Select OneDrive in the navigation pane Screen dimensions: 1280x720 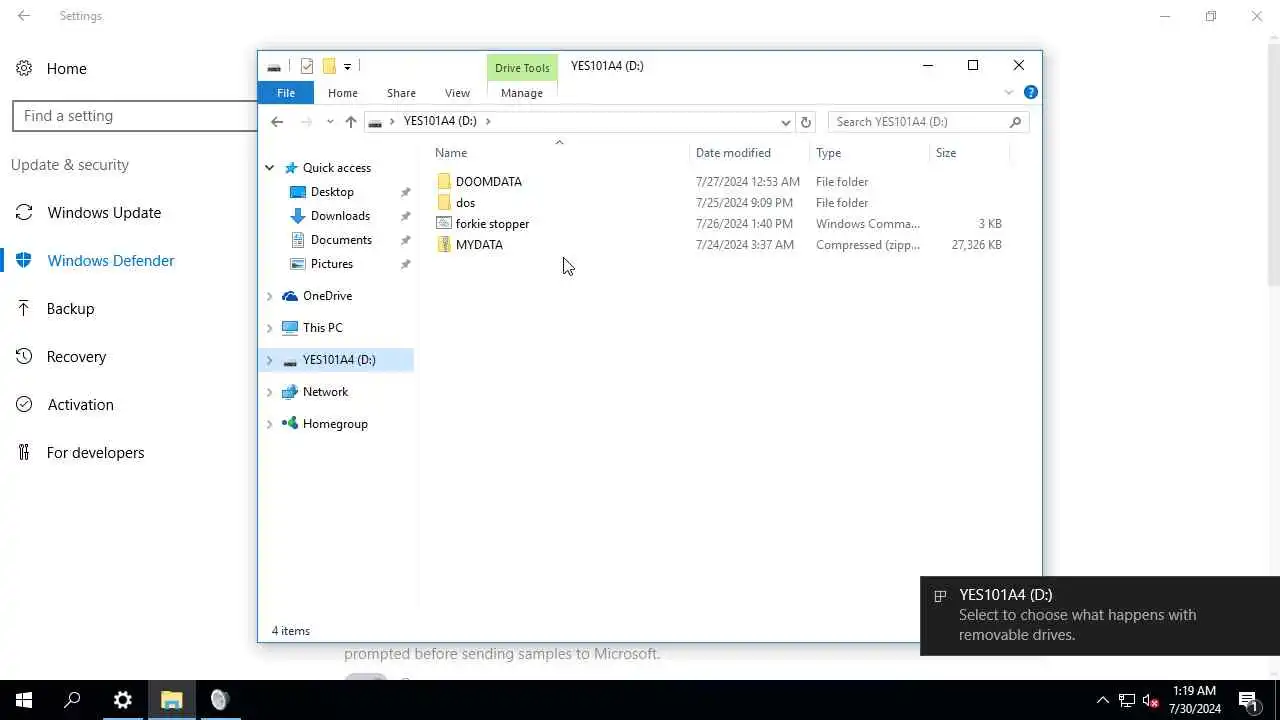pos(327,296)
